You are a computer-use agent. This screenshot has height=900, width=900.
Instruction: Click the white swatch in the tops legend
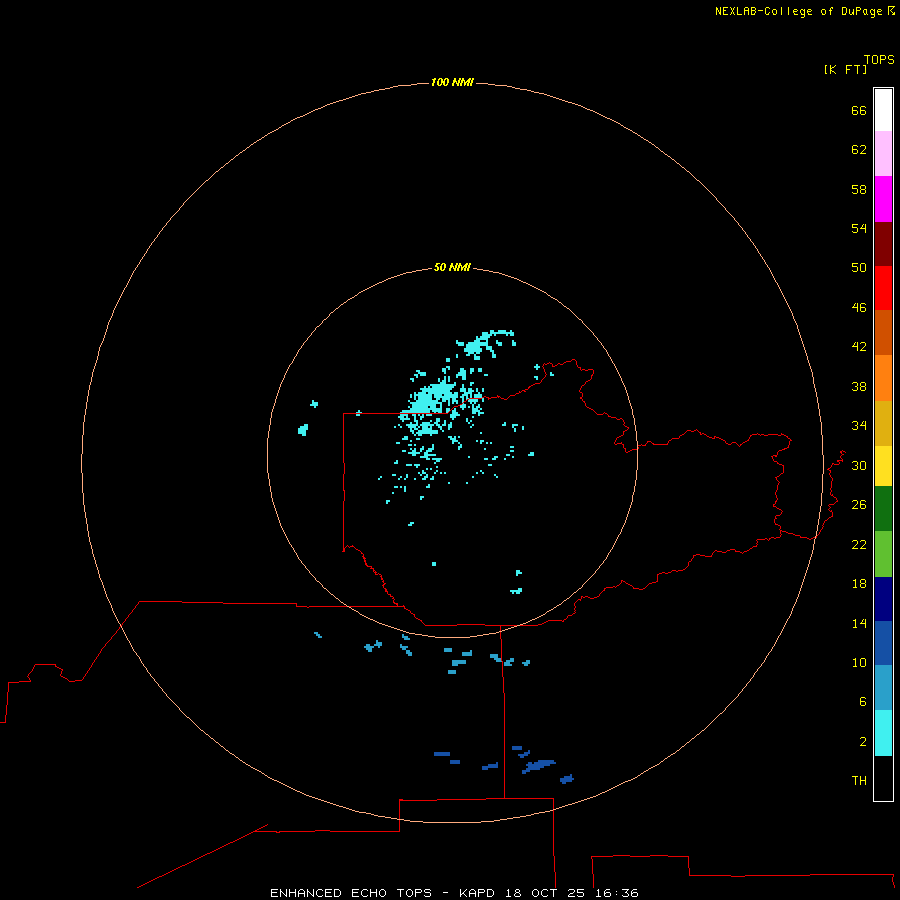(x=883, y=110)
